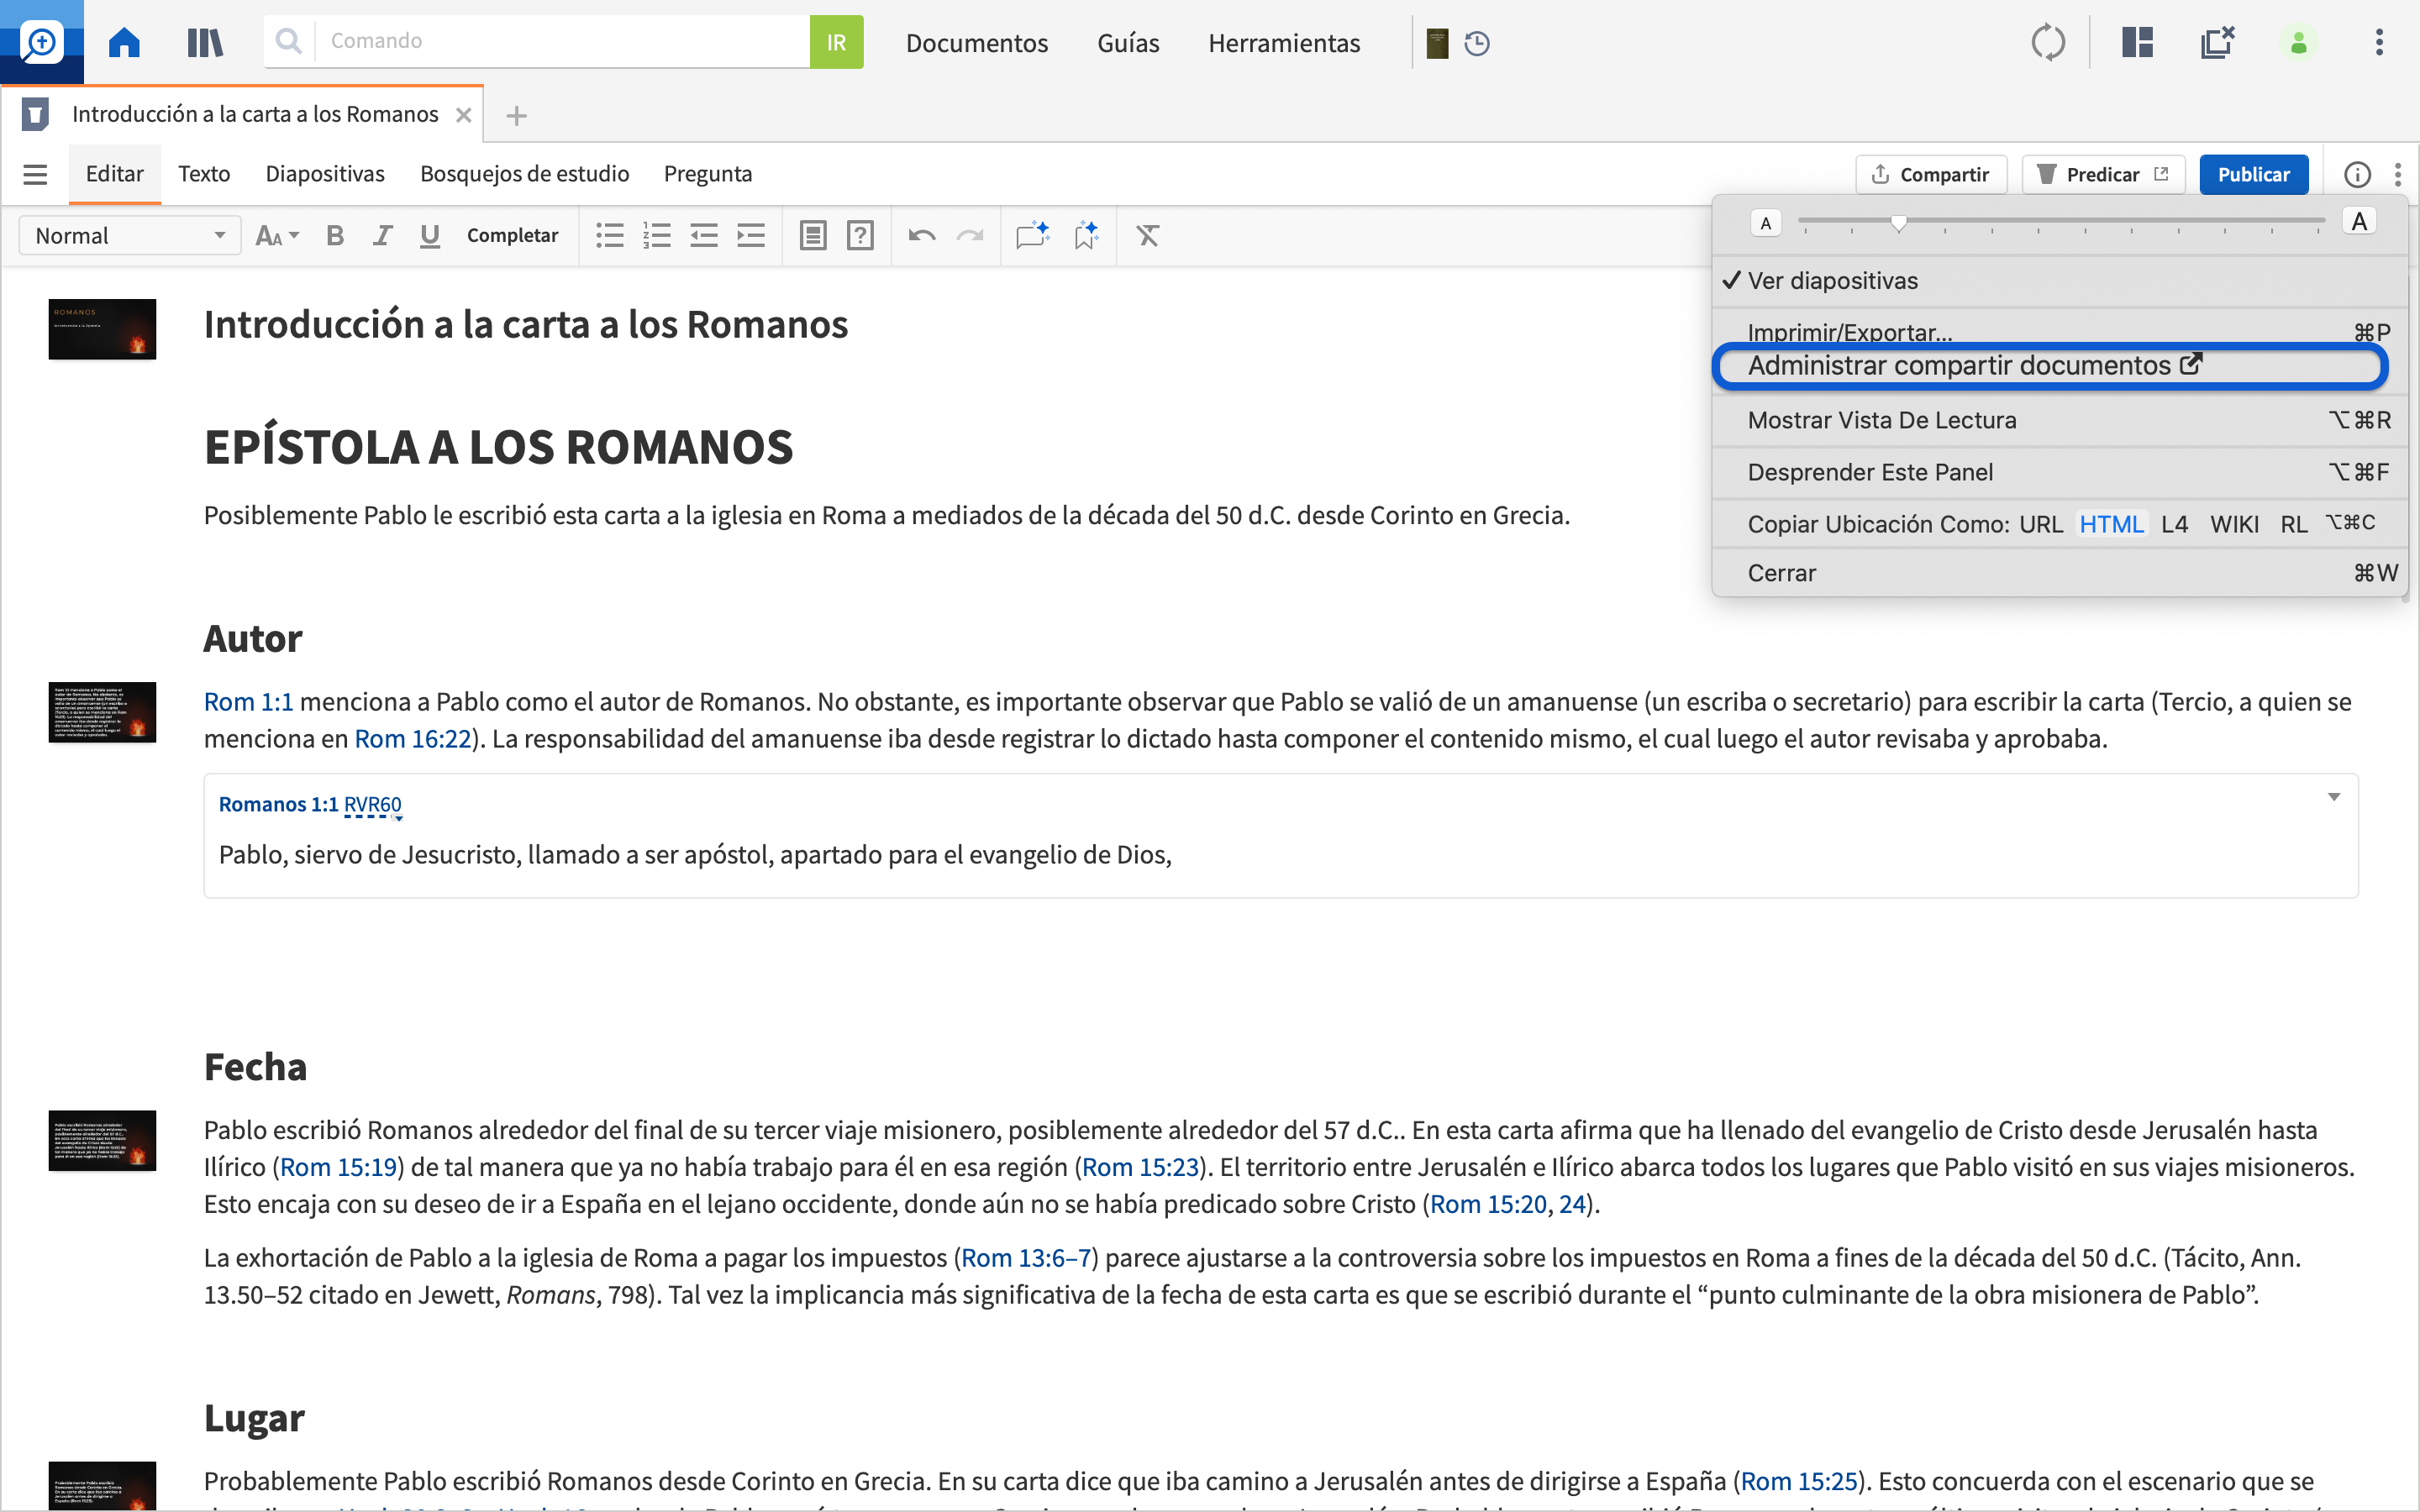The image size is (2420, 1512).
Task: Open the user account avatar
Action: coord(2298,42)
